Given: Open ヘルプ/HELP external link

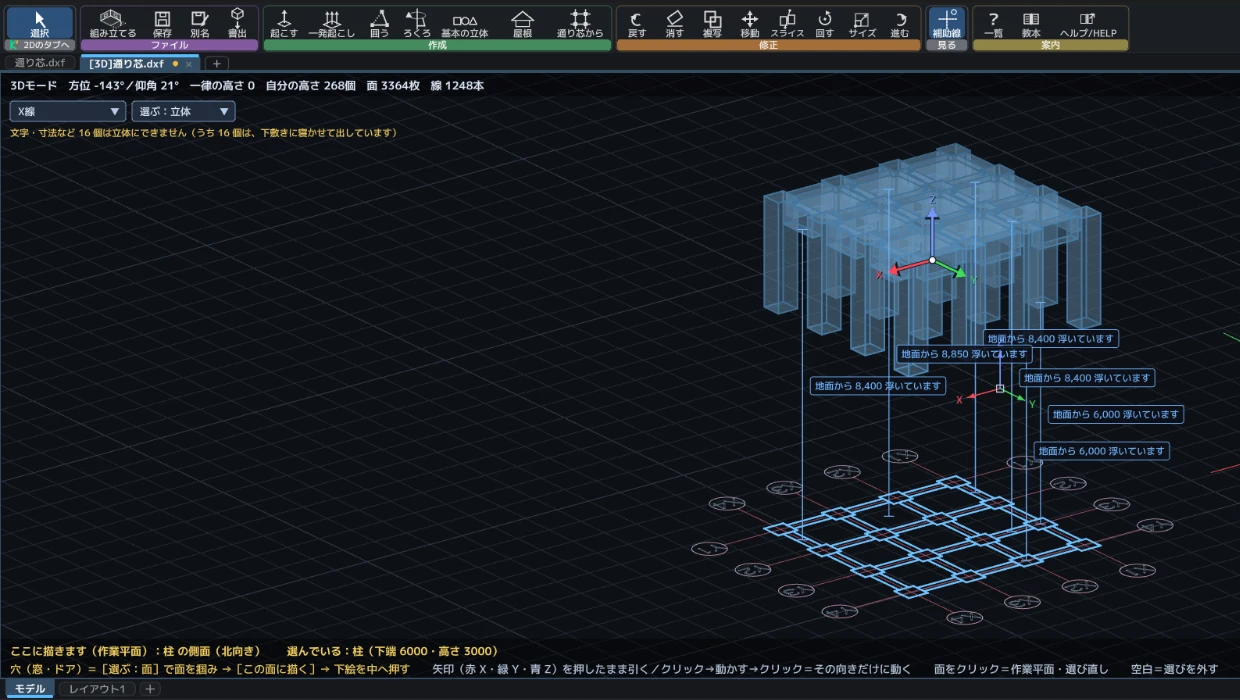Looking at the screenshot, I should click(x=1088, y=23).
